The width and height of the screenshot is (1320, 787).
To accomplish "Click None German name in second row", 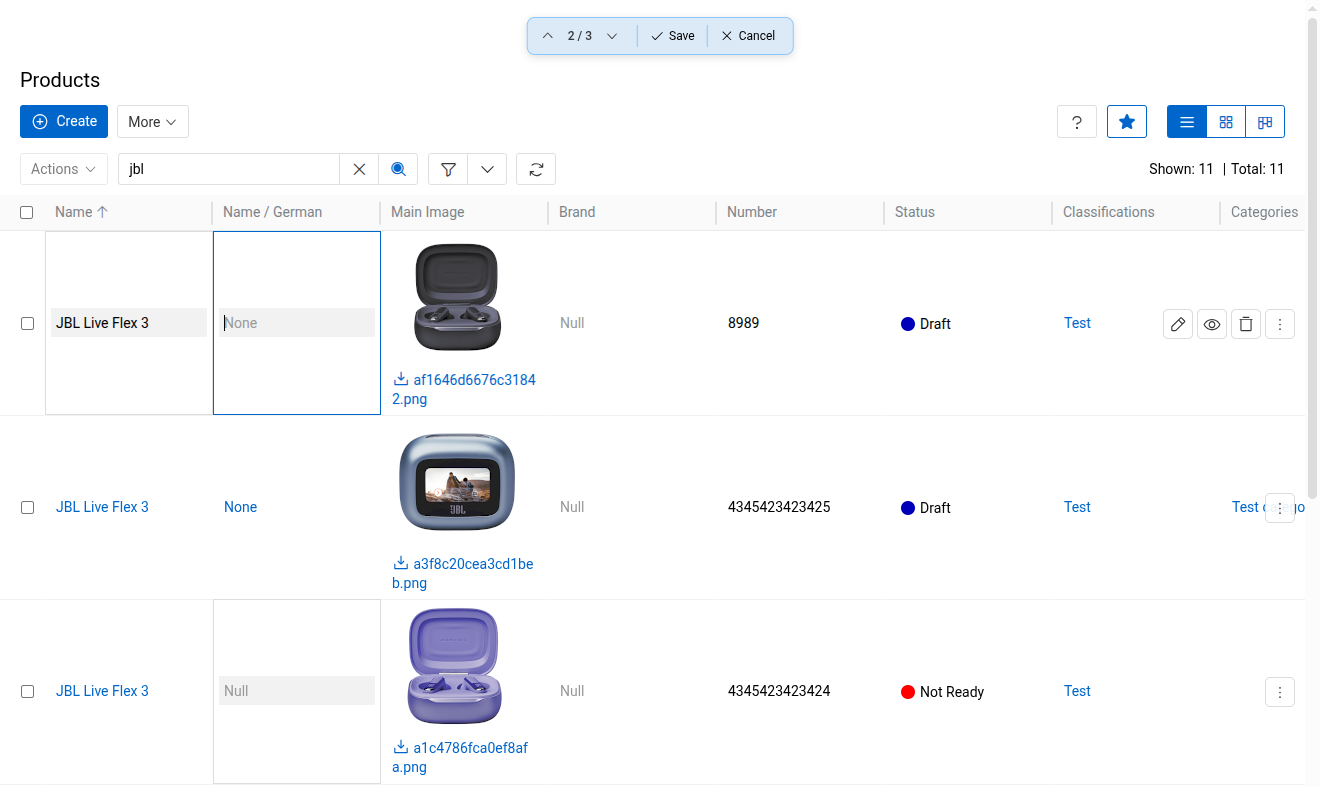I will point(240,507).
